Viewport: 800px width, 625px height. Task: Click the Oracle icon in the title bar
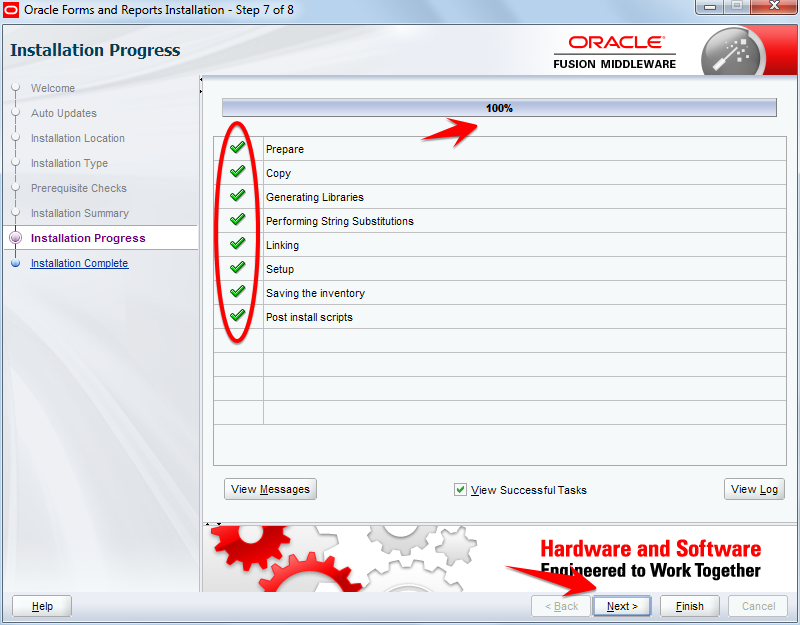tap(12, 8)
